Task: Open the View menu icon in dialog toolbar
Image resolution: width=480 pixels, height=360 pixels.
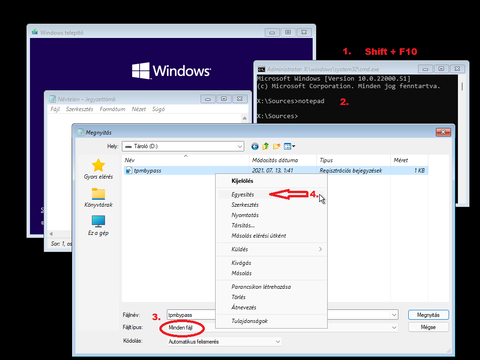Action: click(289, 146)
